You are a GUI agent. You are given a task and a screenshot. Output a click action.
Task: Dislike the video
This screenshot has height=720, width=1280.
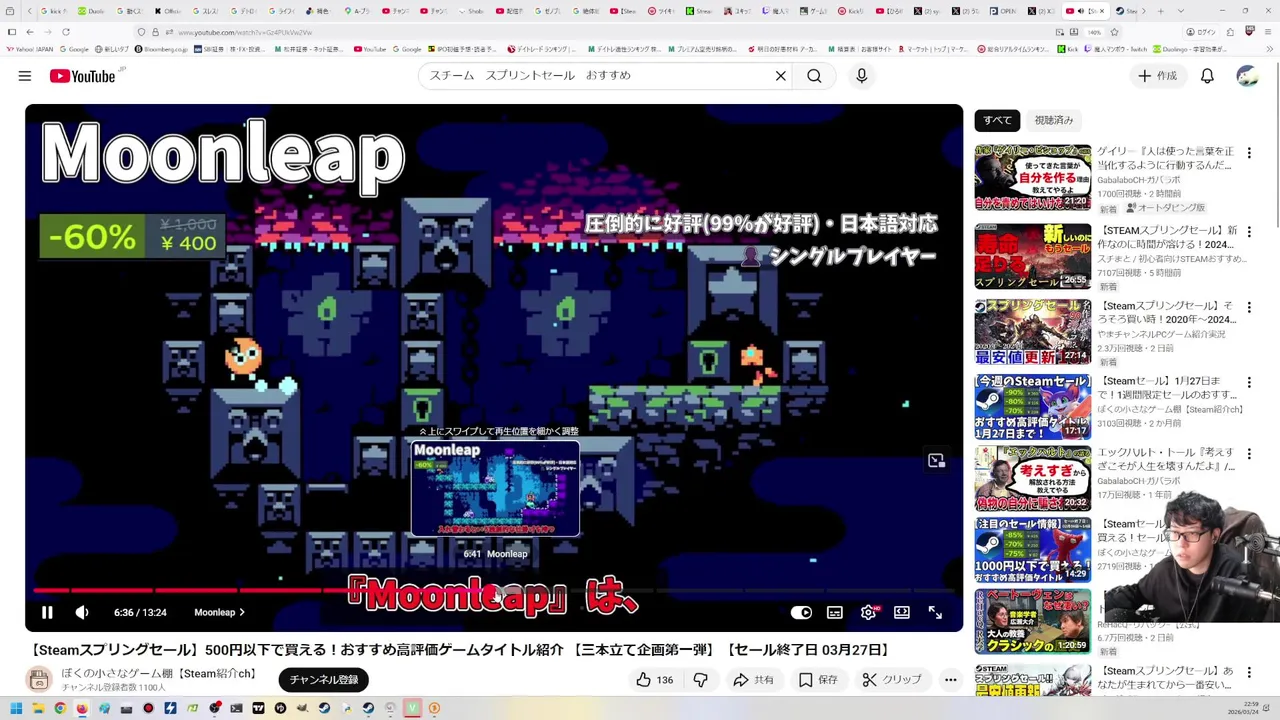[700, 680]
